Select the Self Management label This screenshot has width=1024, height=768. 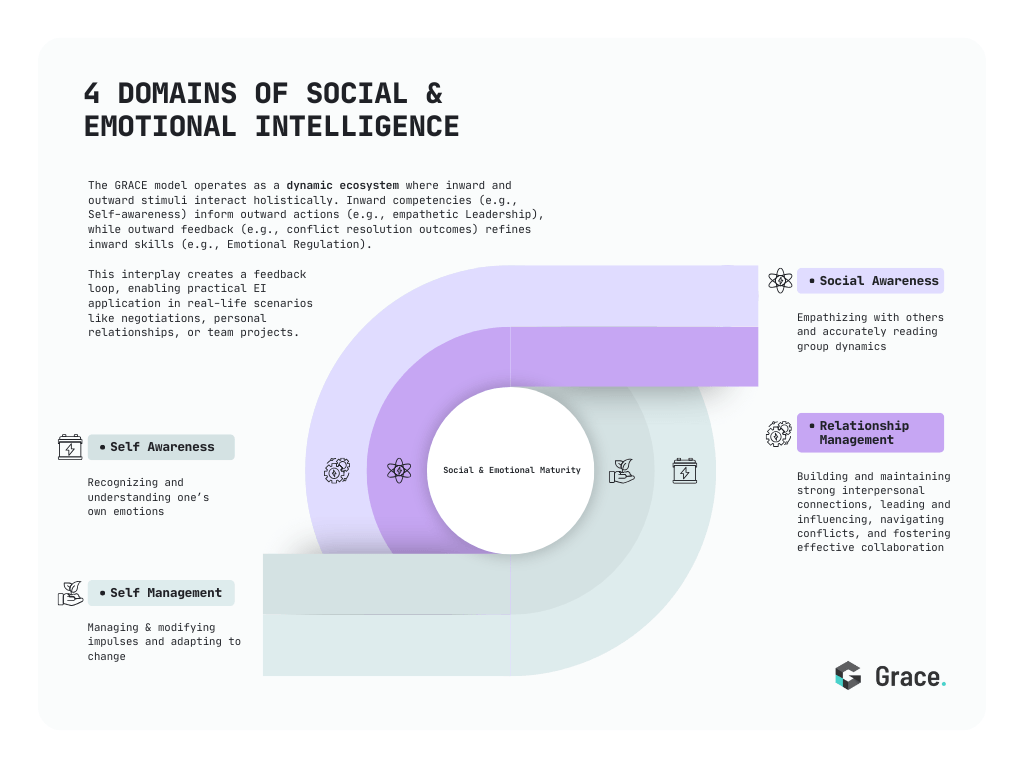tap(161, 593)
